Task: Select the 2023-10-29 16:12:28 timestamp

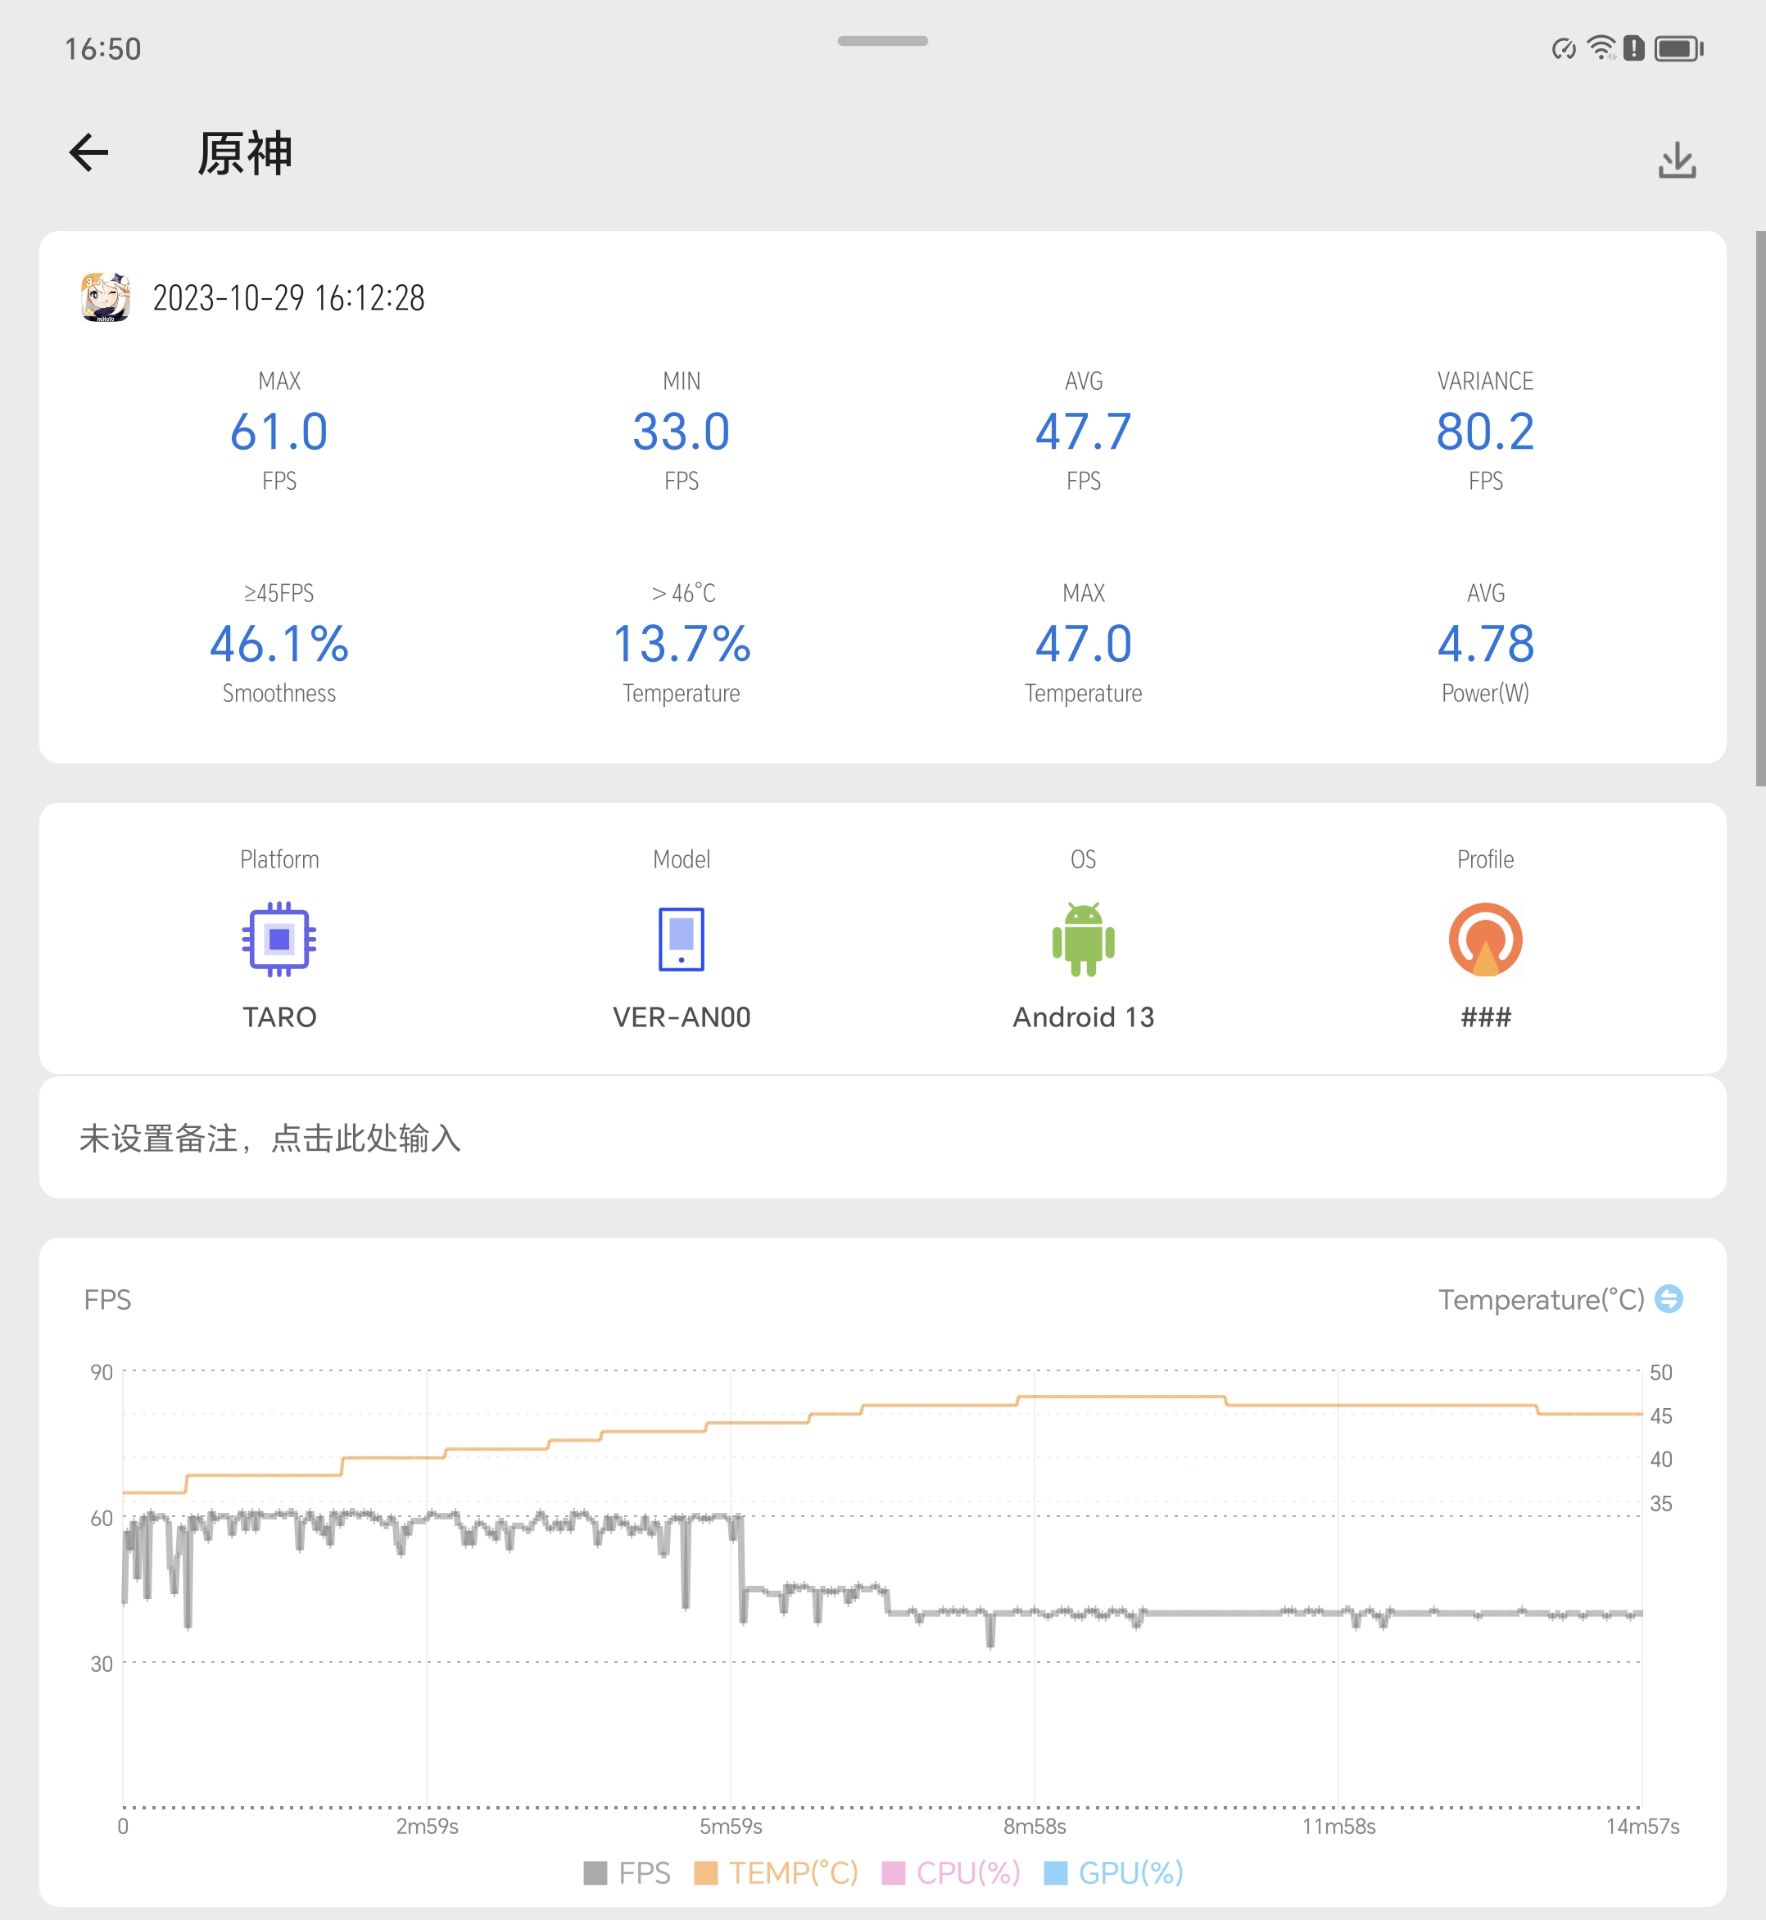Action: [288, 298]
